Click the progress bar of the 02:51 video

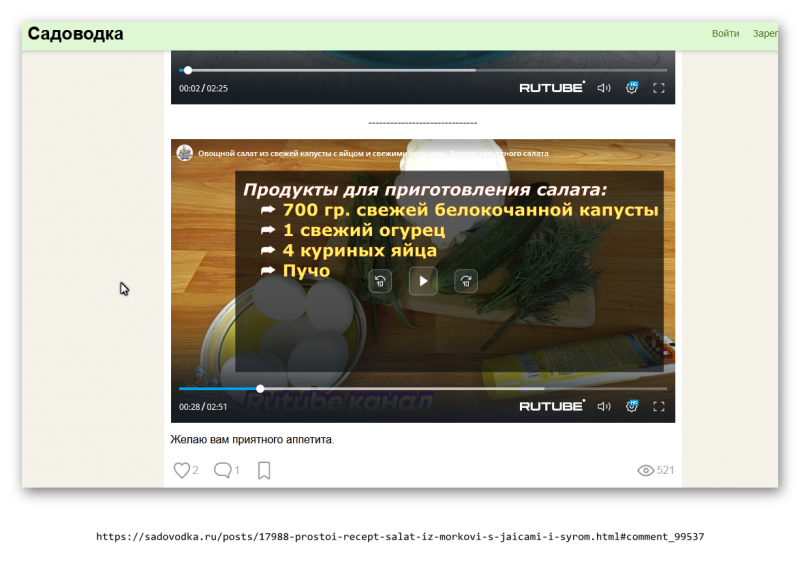click(422, 389)
